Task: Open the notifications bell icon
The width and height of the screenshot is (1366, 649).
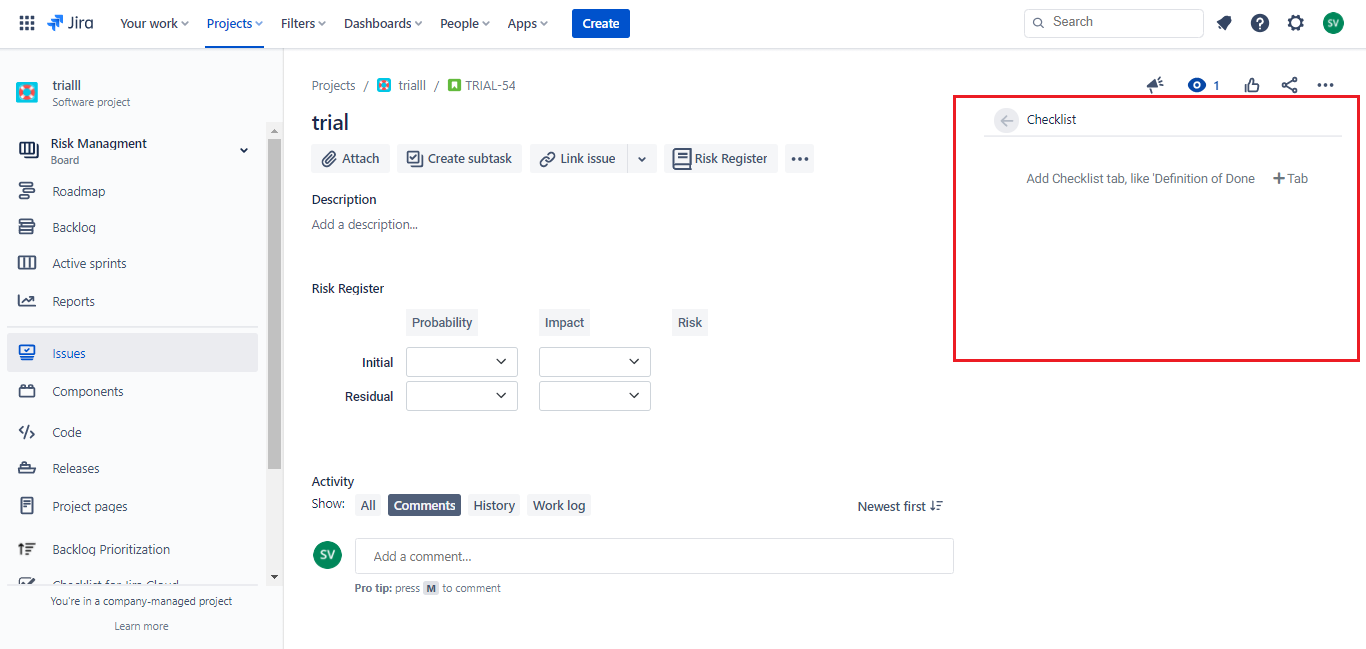Action: (x=1224, y=23)
